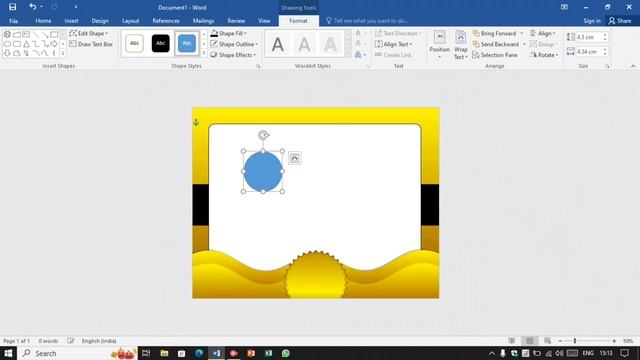Apply the black Abc shape style
640x360 pixels.
(x=160, y=43)
